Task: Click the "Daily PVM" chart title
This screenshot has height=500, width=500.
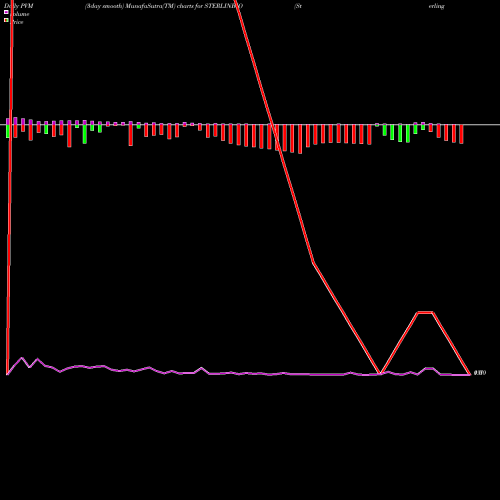Action: coord(19,6)
